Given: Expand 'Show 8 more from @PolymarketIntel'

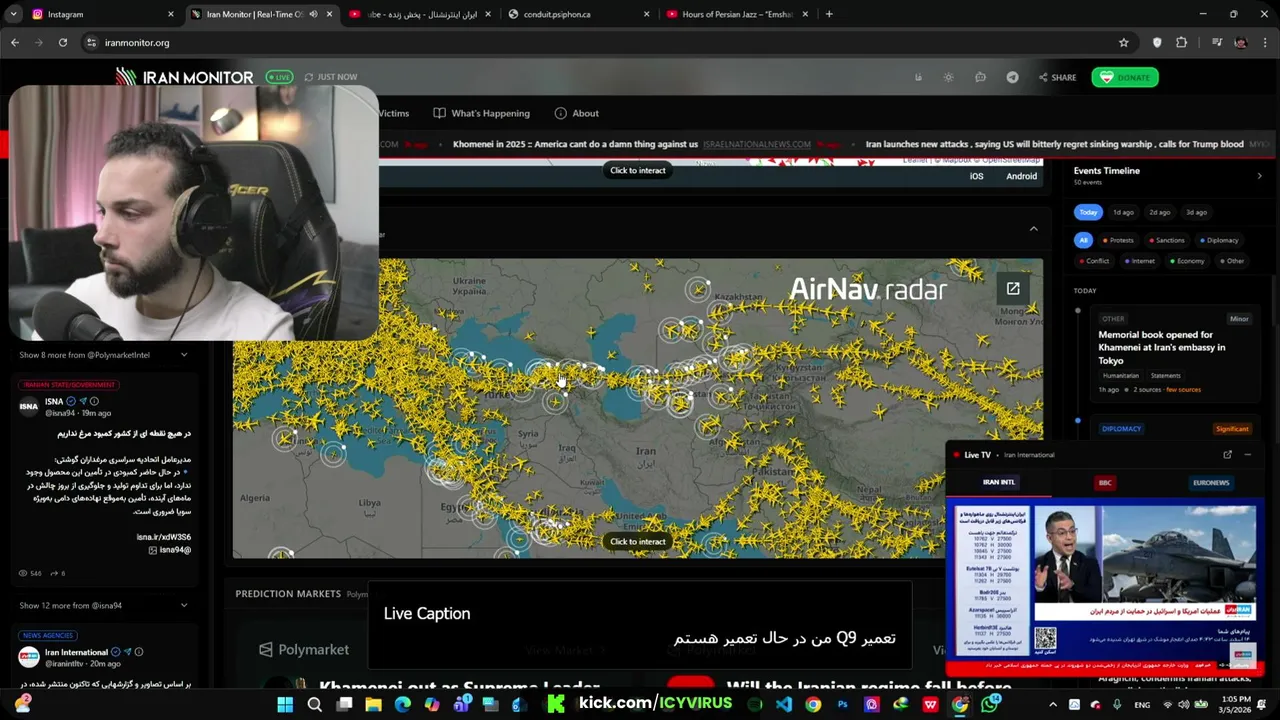Looking at the screenshot, I should [x=103, y=355].
